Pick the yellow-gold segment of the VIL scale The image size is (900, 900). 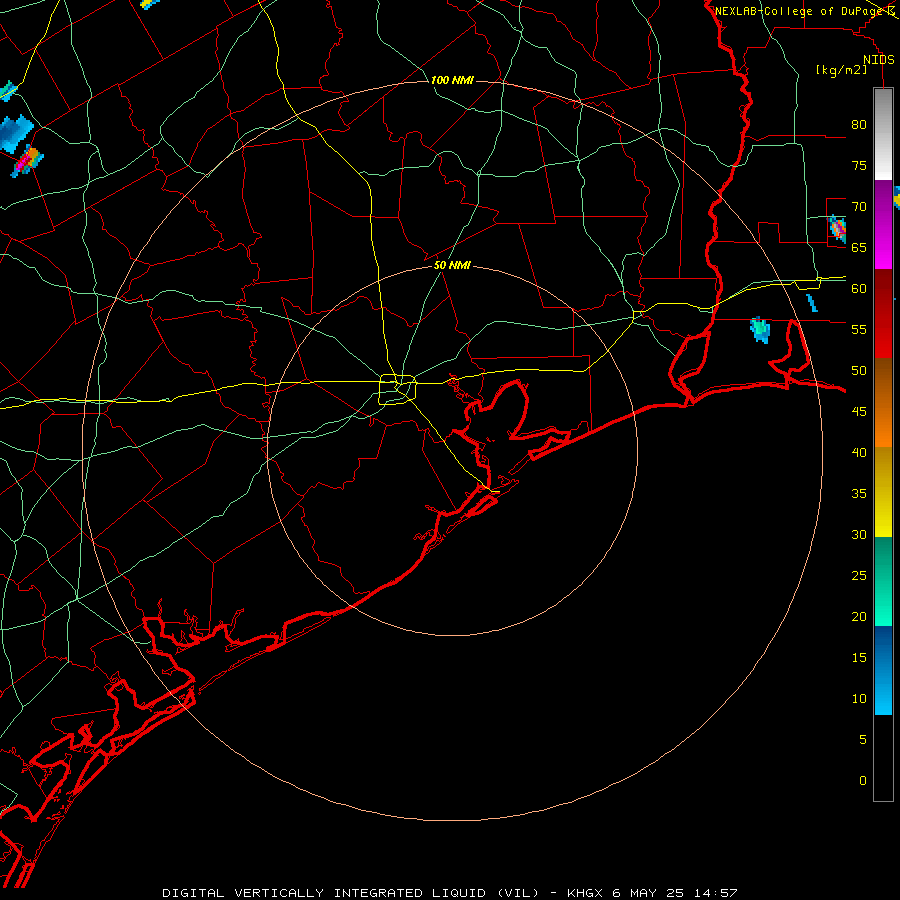883,492
